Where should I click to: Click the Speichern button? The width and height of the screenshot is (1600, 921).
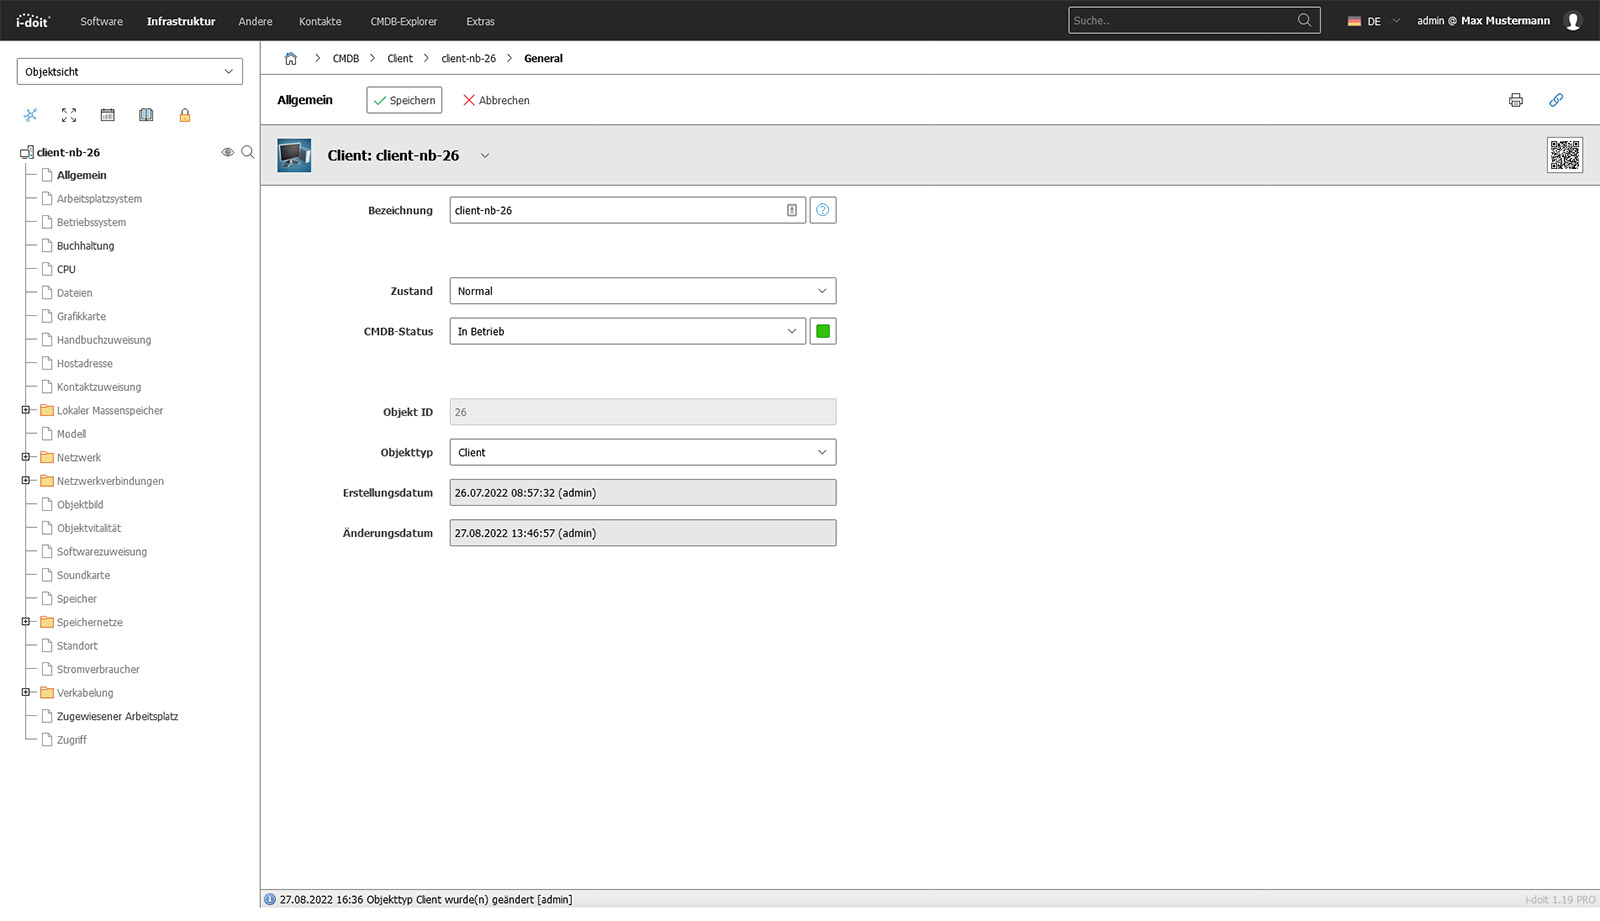click(404, 101)
